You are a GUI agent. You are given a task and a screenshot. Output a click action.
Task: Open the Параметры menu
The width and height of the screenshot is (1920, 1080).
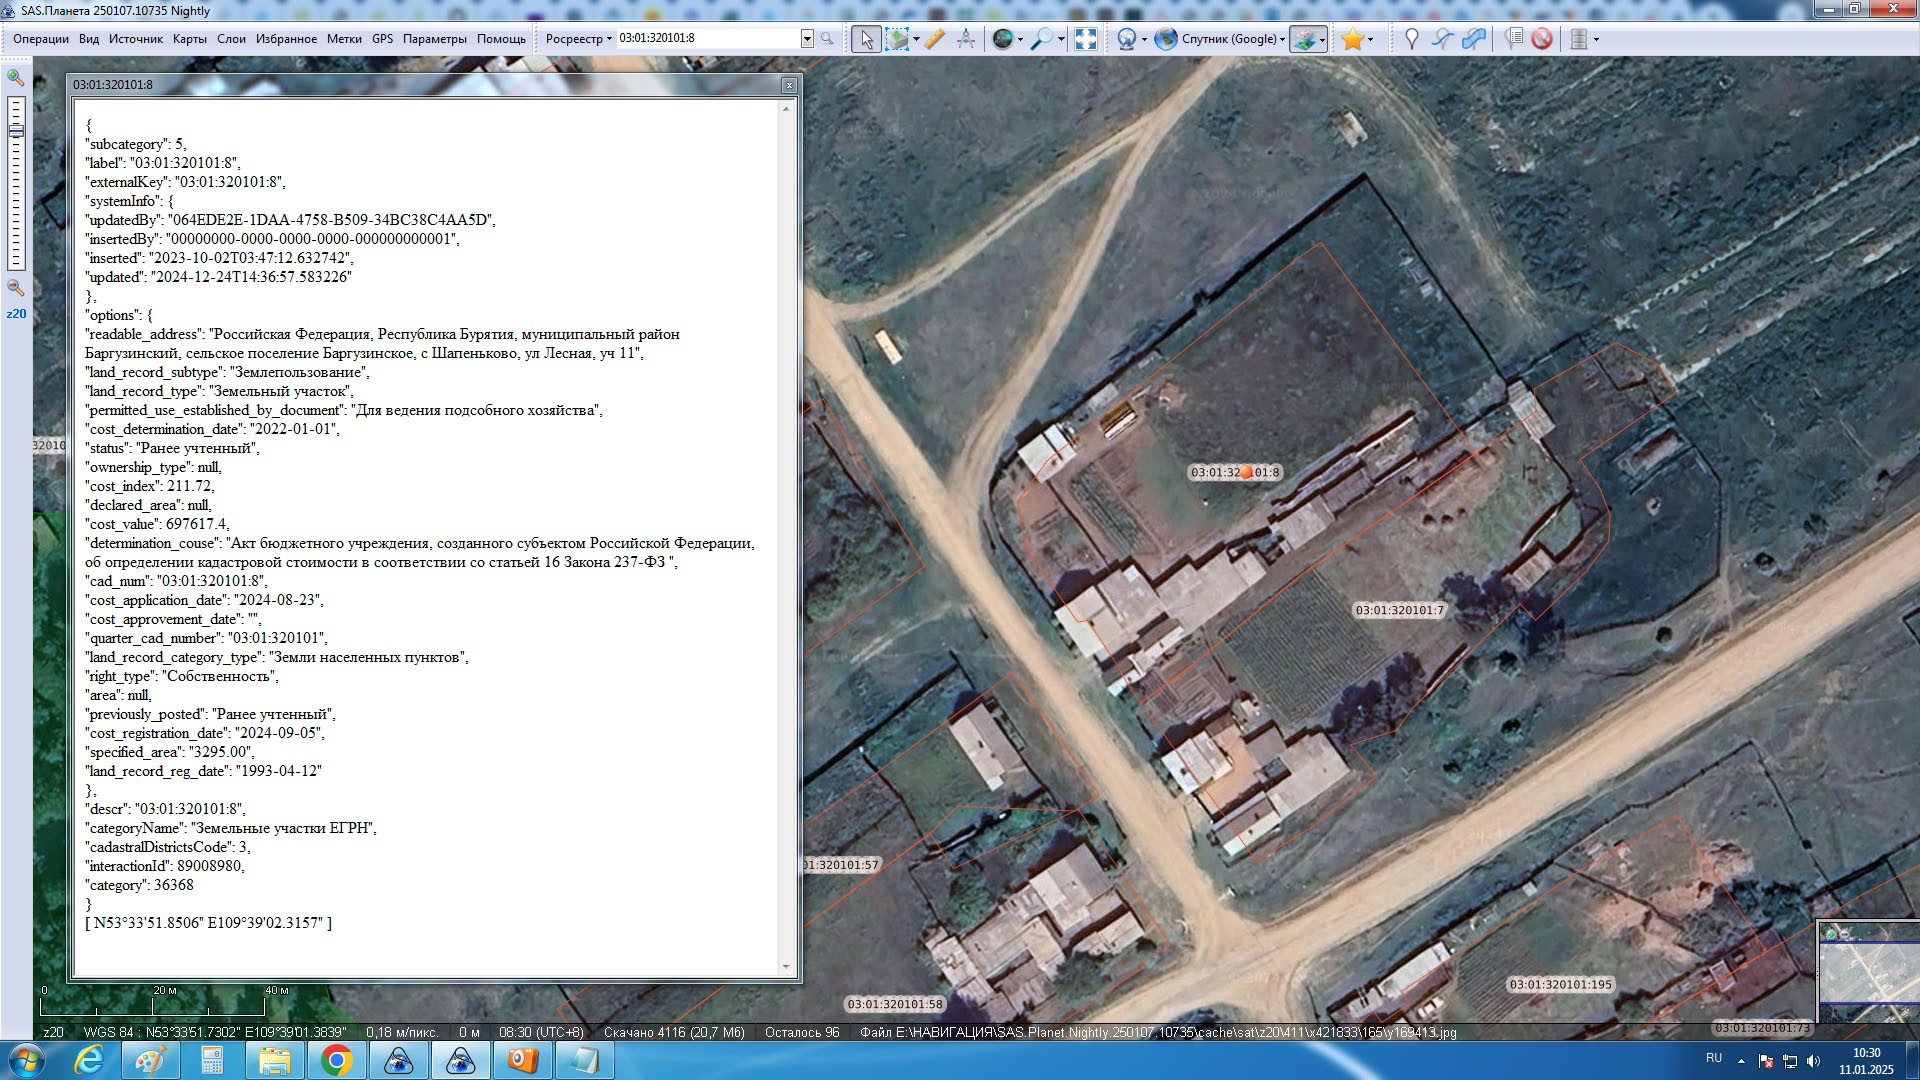point(434,39)
